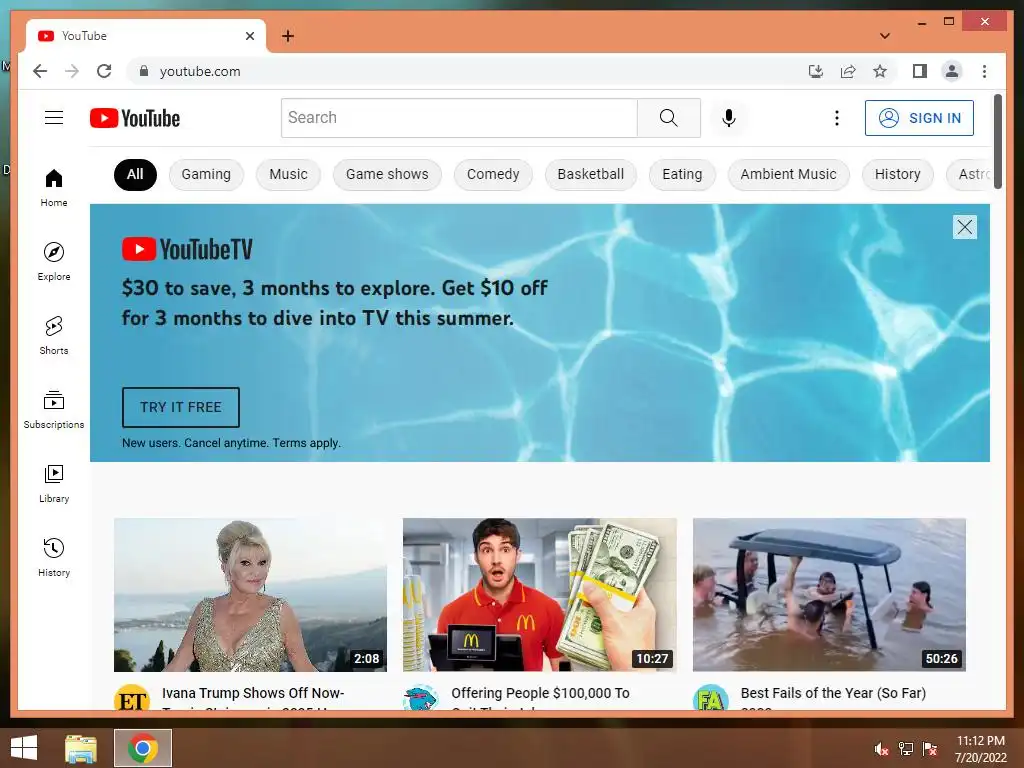This screenshot has height=768, width=1024.
Task: Select the Eating filter chip
Action: pos(682,174)
